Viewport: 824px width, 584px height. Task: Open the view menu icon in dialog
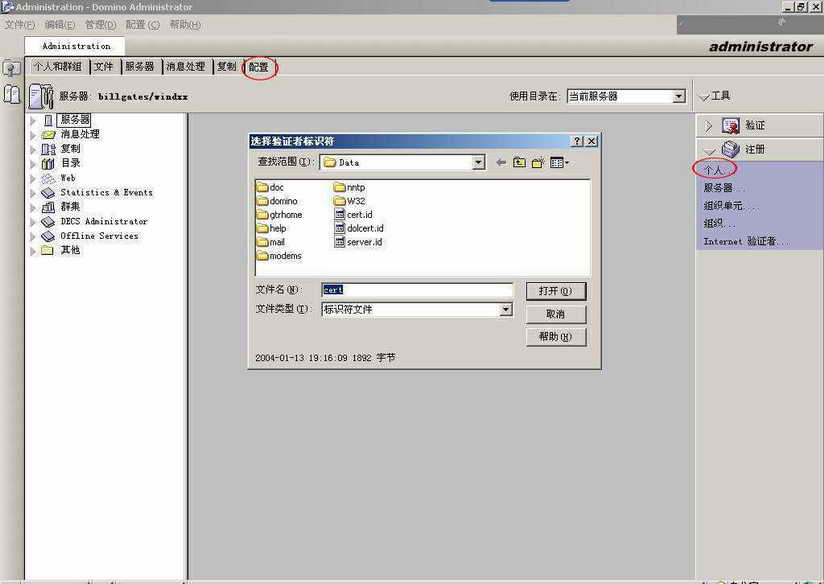[559, 162]
